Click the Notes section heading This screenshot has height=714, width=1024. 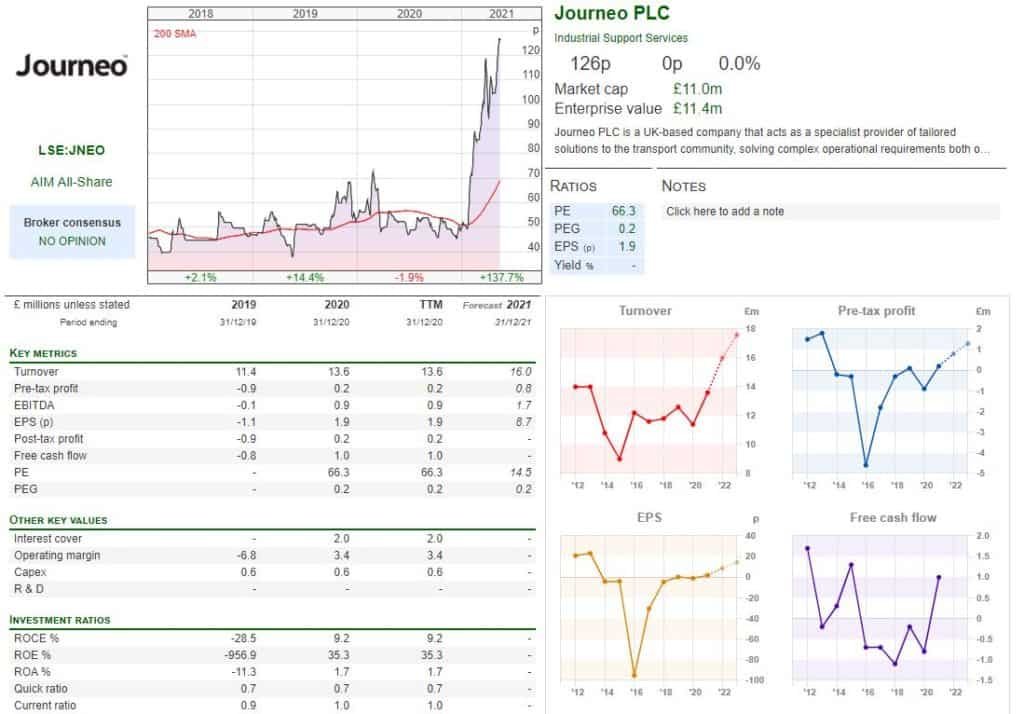pyautogui.click(x=684, y=186)
